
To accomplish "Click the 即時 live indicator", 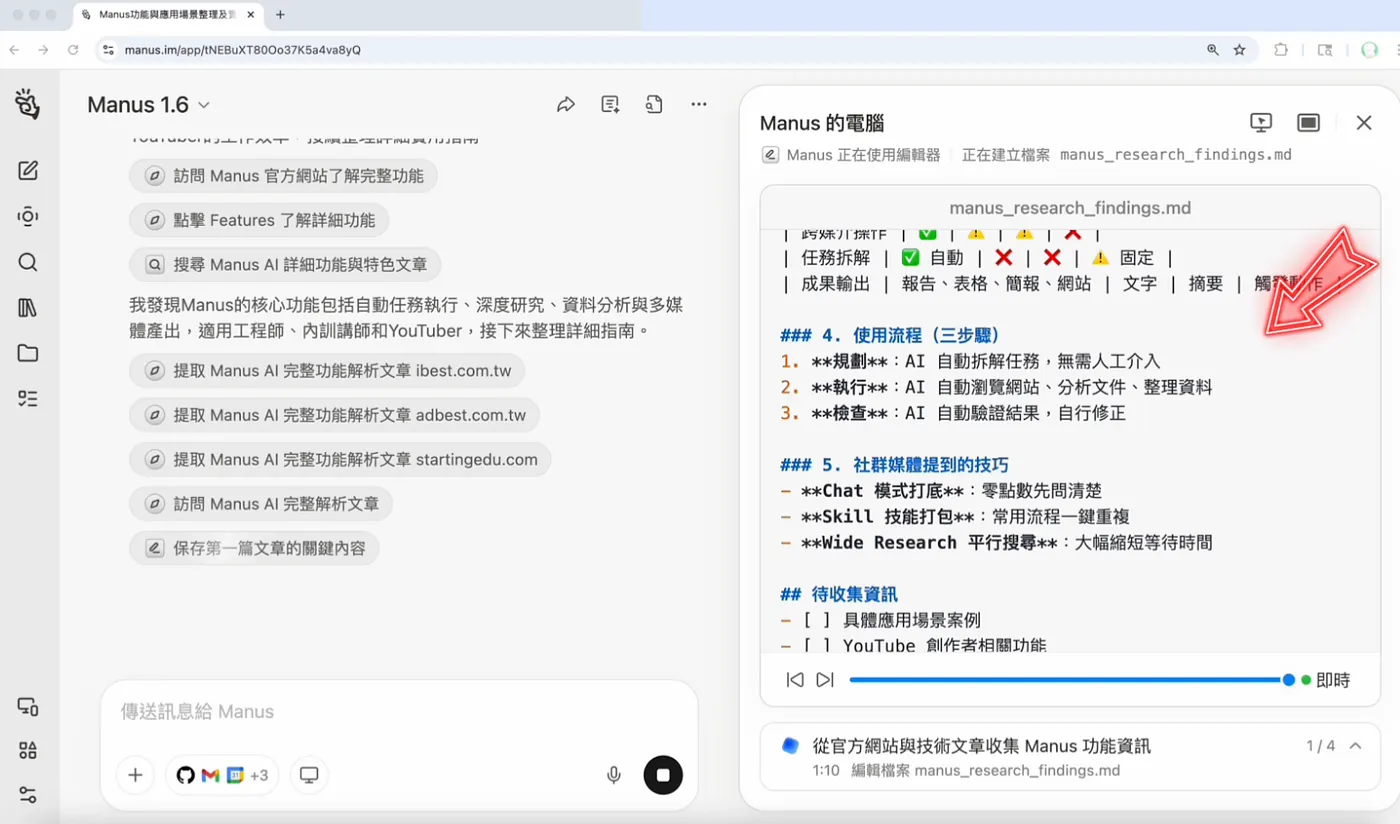I will tap(1326, 680).
